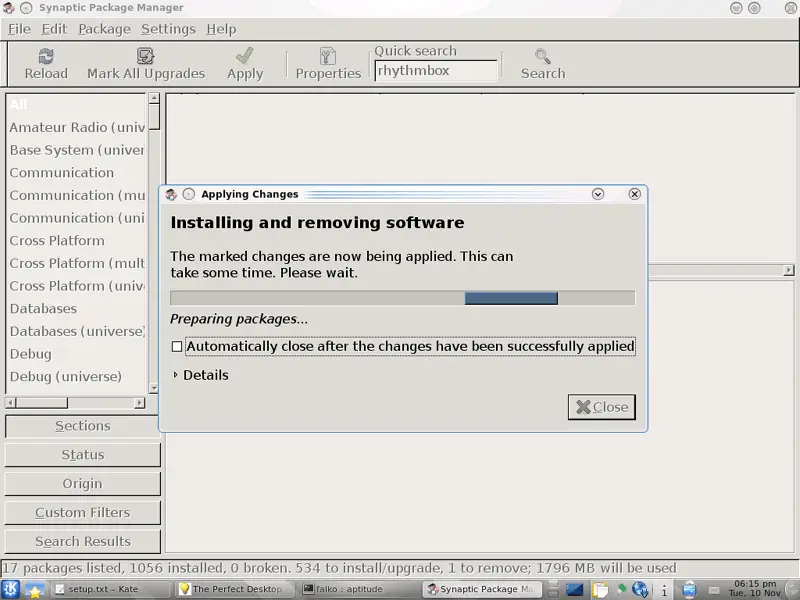Select the plain Databases section
The image size is (800, 600).
pyautogui.click(x=76, y=309)
